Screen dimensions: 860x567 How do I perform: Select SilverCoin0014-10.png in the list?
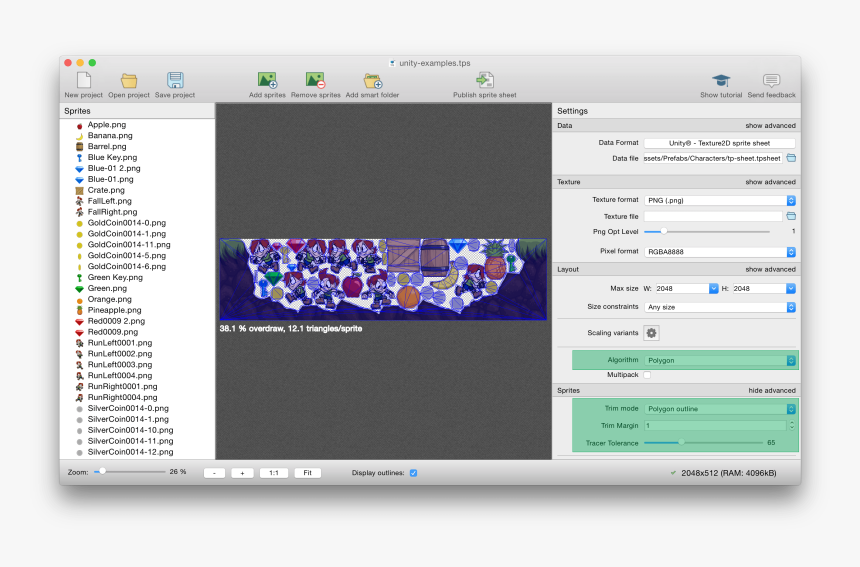[130, 430]
